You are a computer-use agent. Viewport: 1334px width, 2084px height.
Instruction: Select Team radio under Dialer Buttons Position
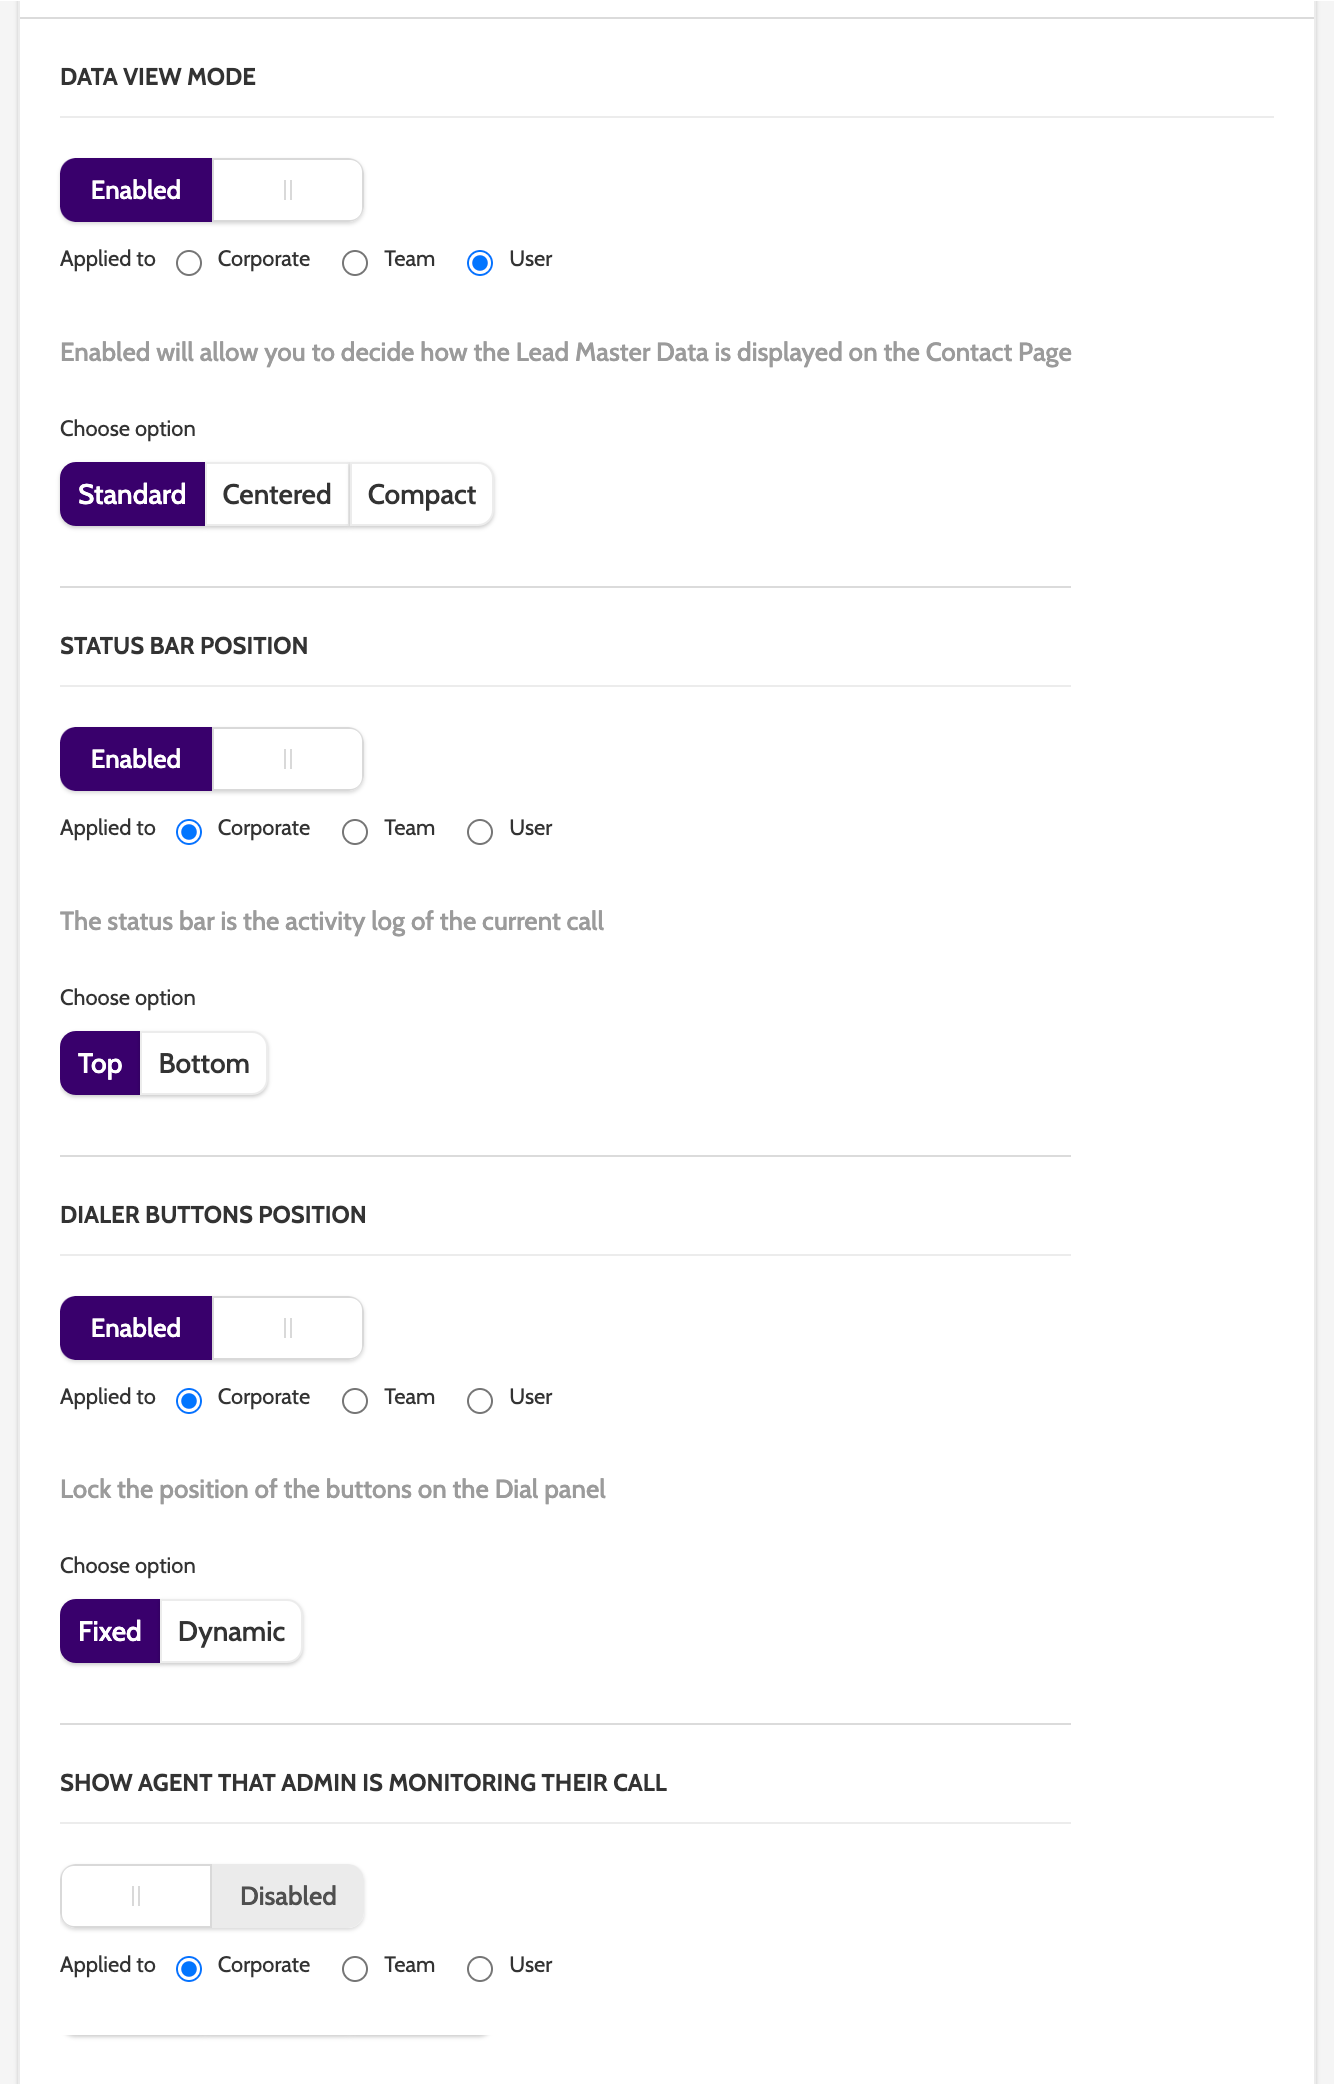(355, 1400)
